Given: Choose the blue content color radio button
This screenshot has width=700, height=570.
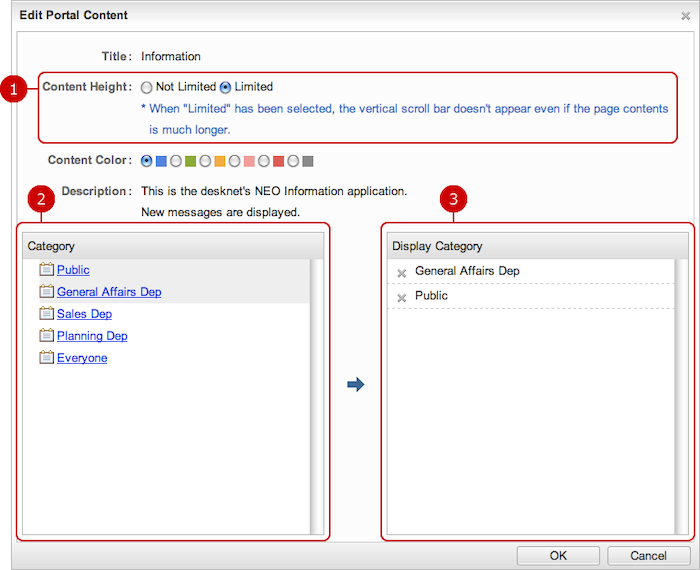Looking at the screenshot, I should point(147,160).
